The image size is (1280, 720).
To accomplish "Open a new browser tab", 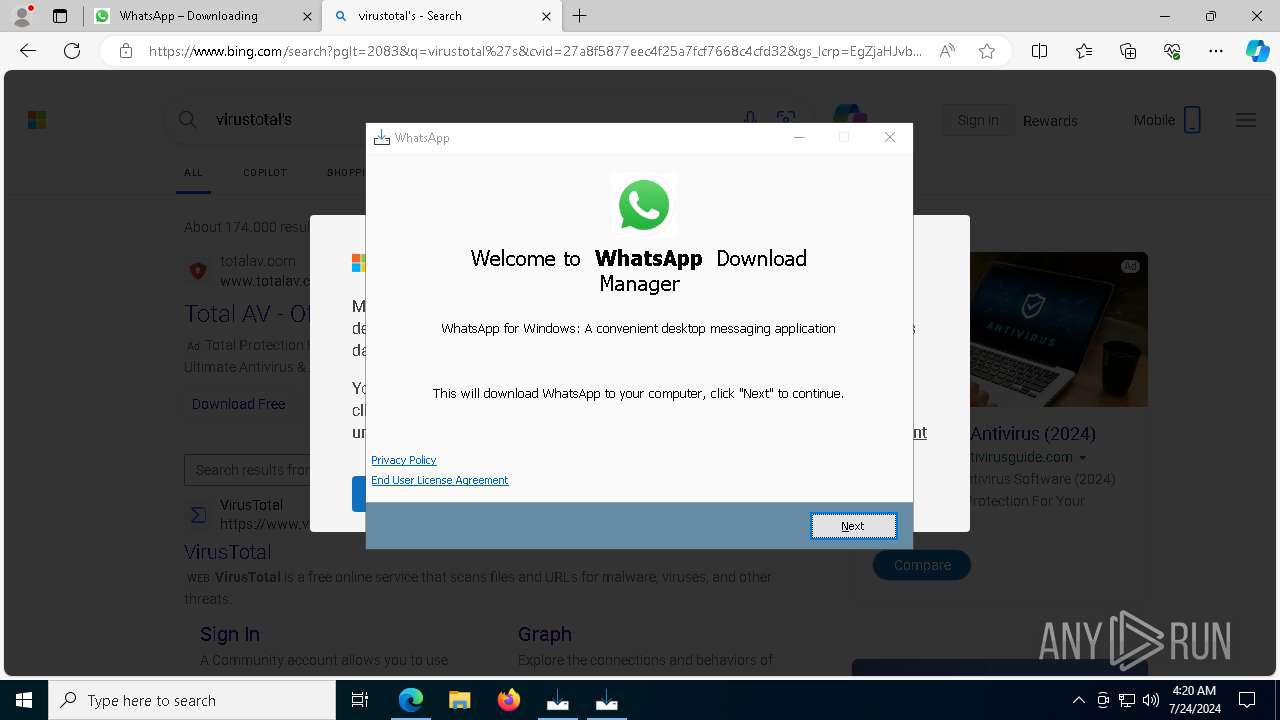I will click(580, 16).
